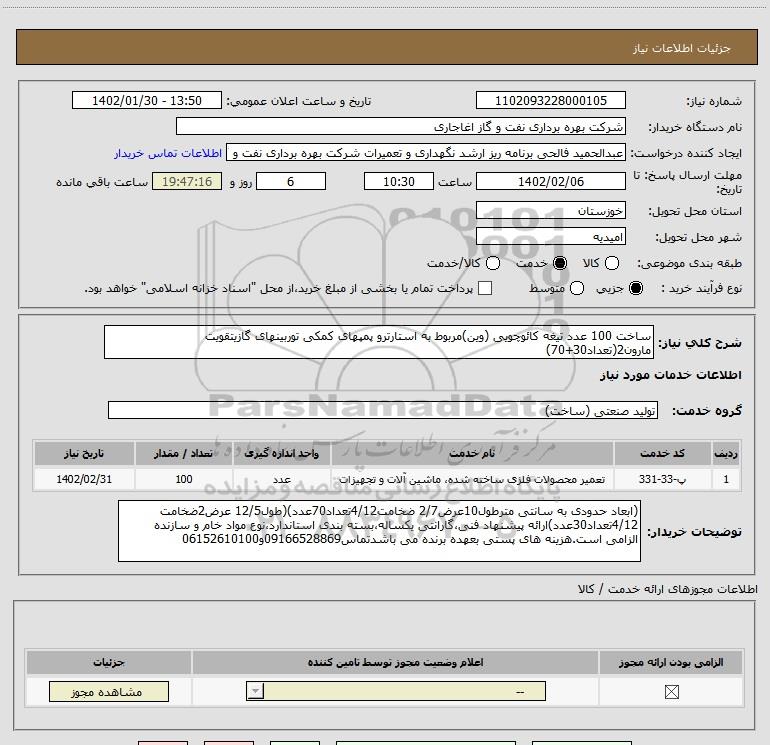The height and width of the screenshot is (745, 770).
Task: Click the الزامی بودن ارائه مجوز header
Action: (671, 662)
